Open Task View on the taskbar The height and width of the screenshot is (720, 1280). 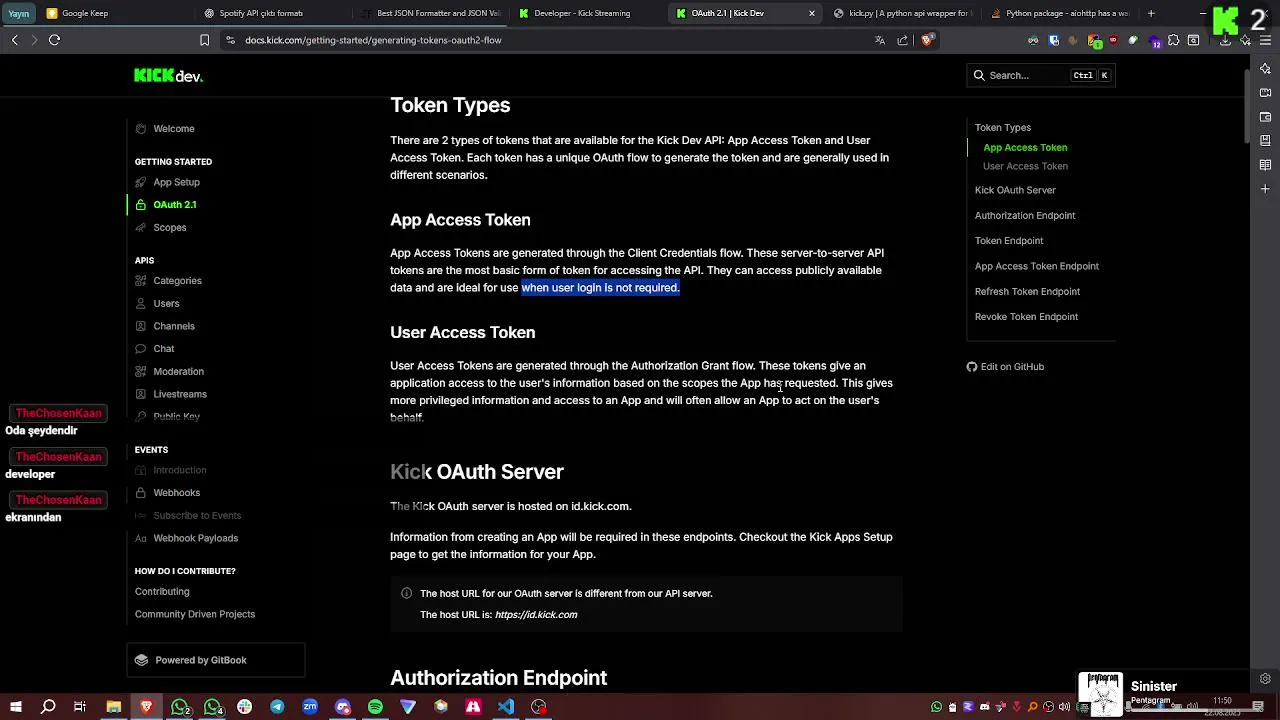pos(80,707)
